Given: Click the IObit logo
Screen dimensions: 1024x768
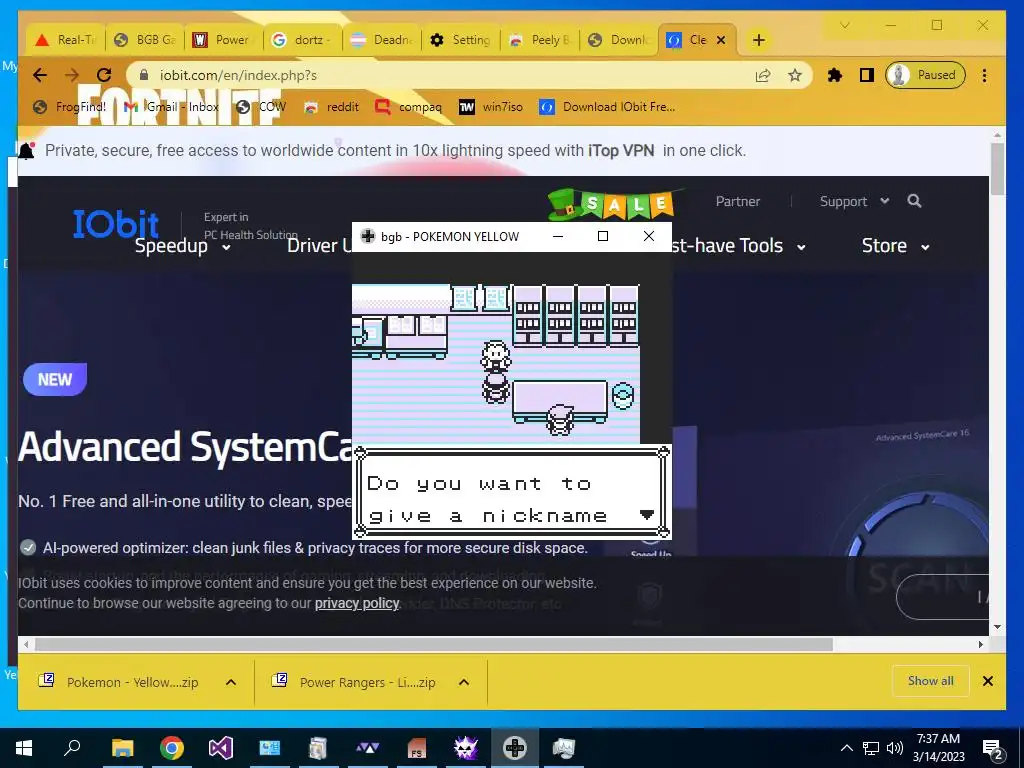Looking at the screenshot, I should [x=116, y=224].
